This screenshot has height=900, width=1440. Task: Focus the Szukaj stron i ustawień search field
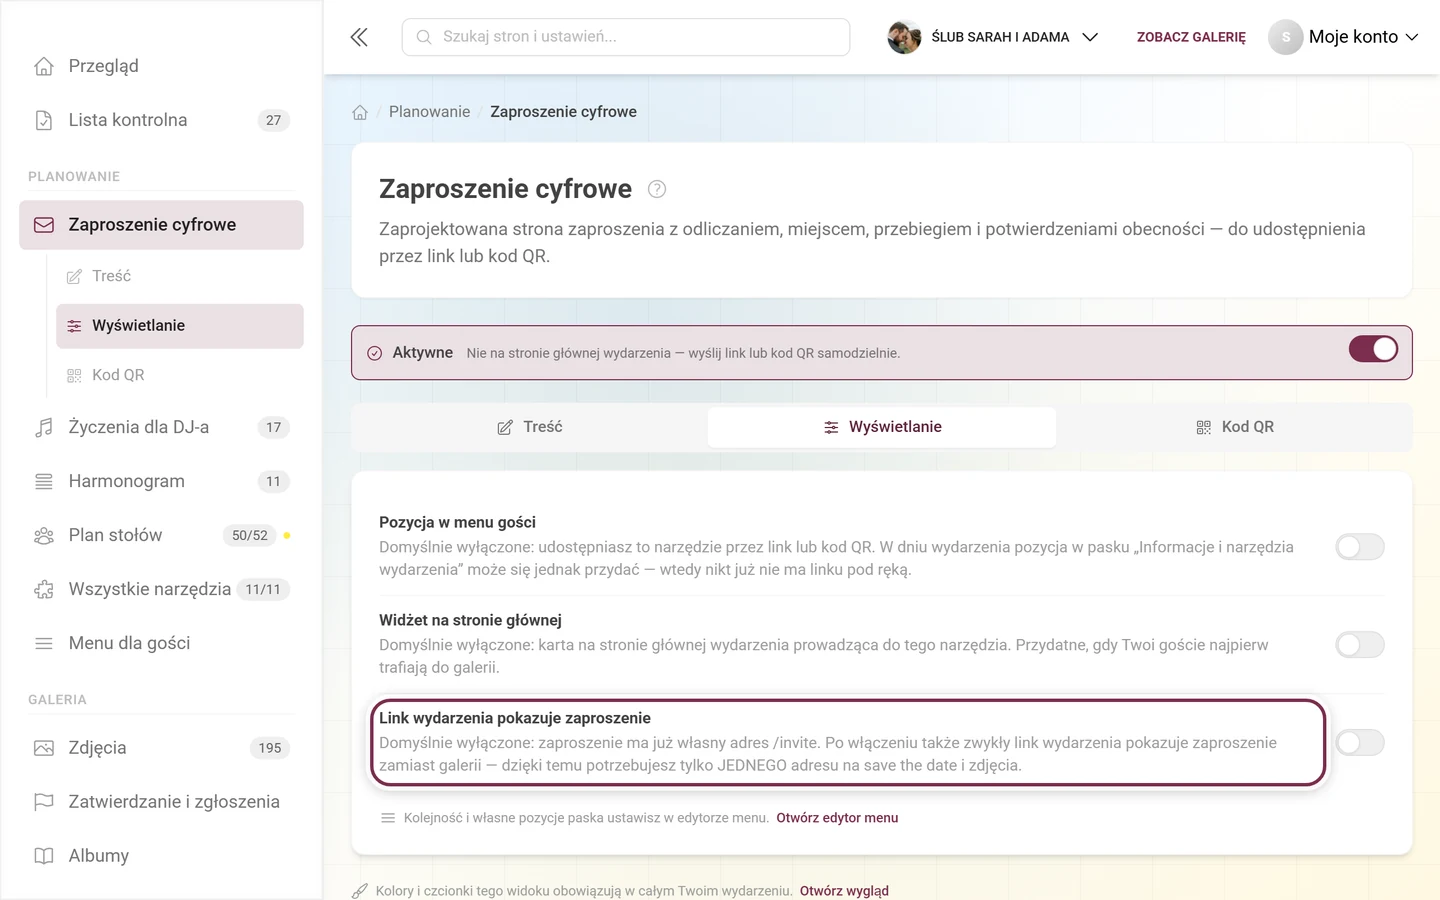click(626, 37)
